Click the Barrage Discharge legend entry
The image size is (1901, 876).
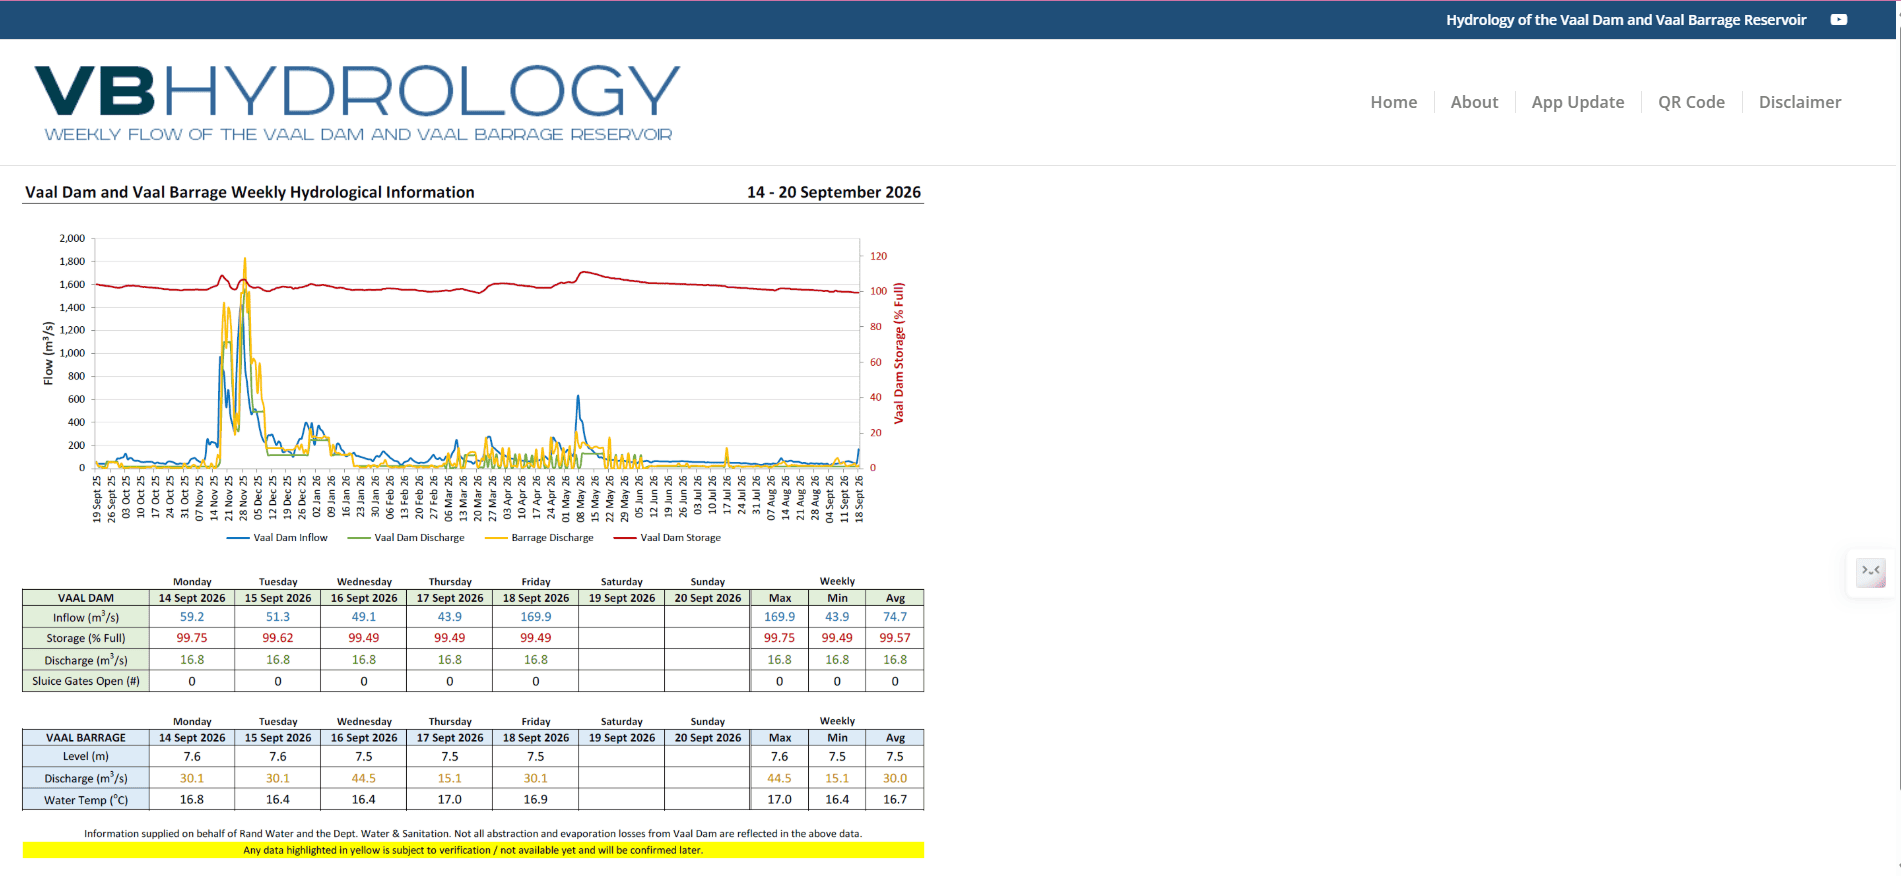(539, 538)
